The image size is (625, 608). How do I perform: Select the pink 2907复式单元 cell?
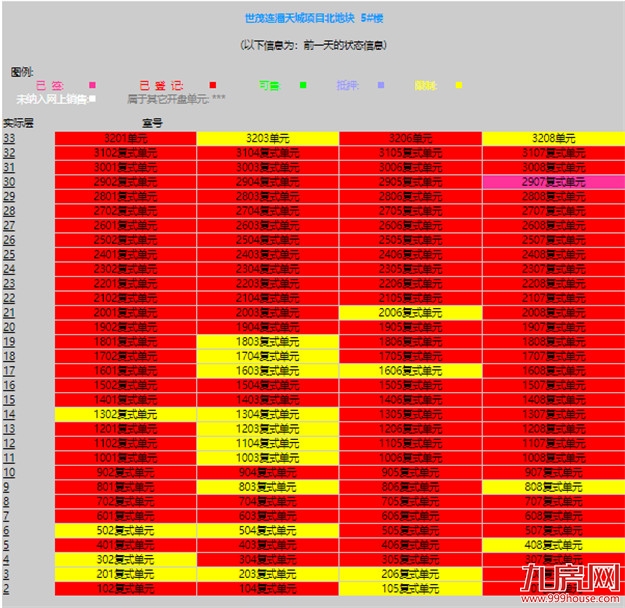tap(553, 182)
